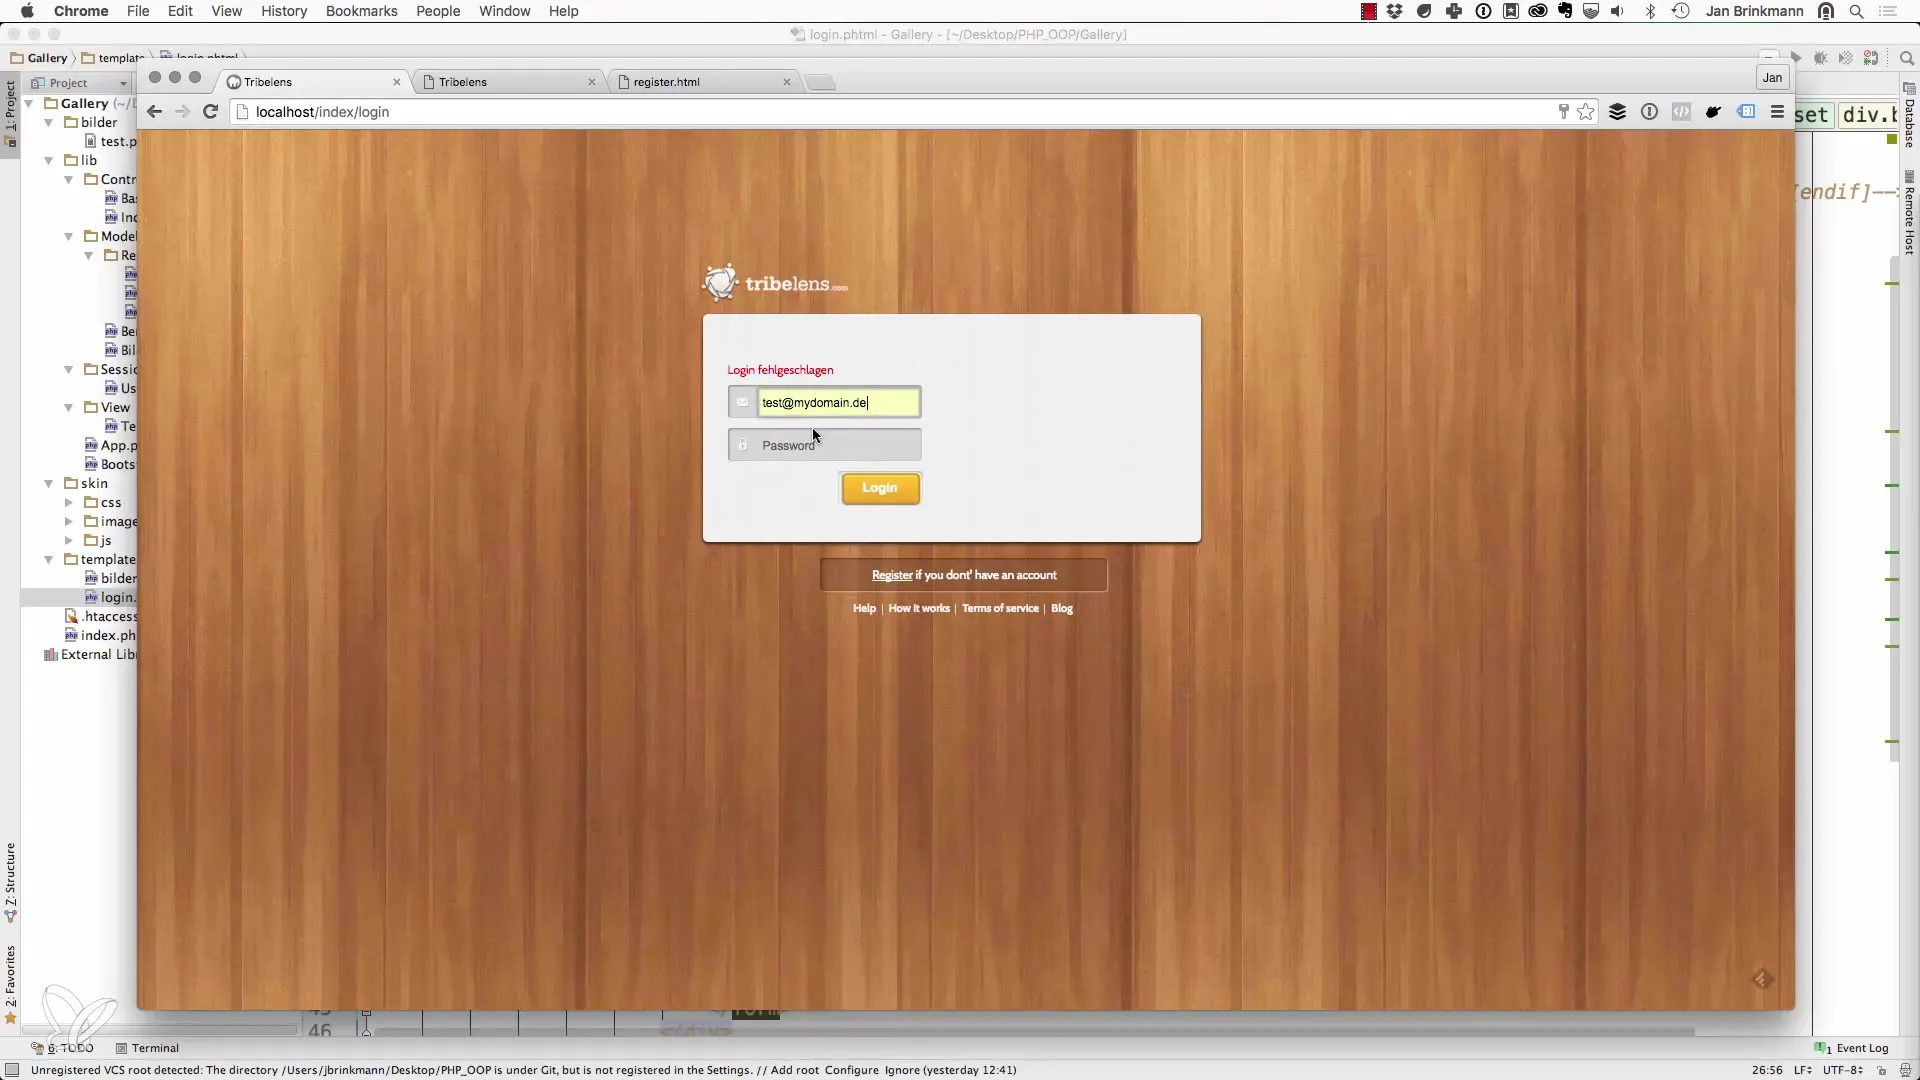This screenshot has width=1920, height=1080.
Task: Collapse the skin folder
Action: coord(48,484)
